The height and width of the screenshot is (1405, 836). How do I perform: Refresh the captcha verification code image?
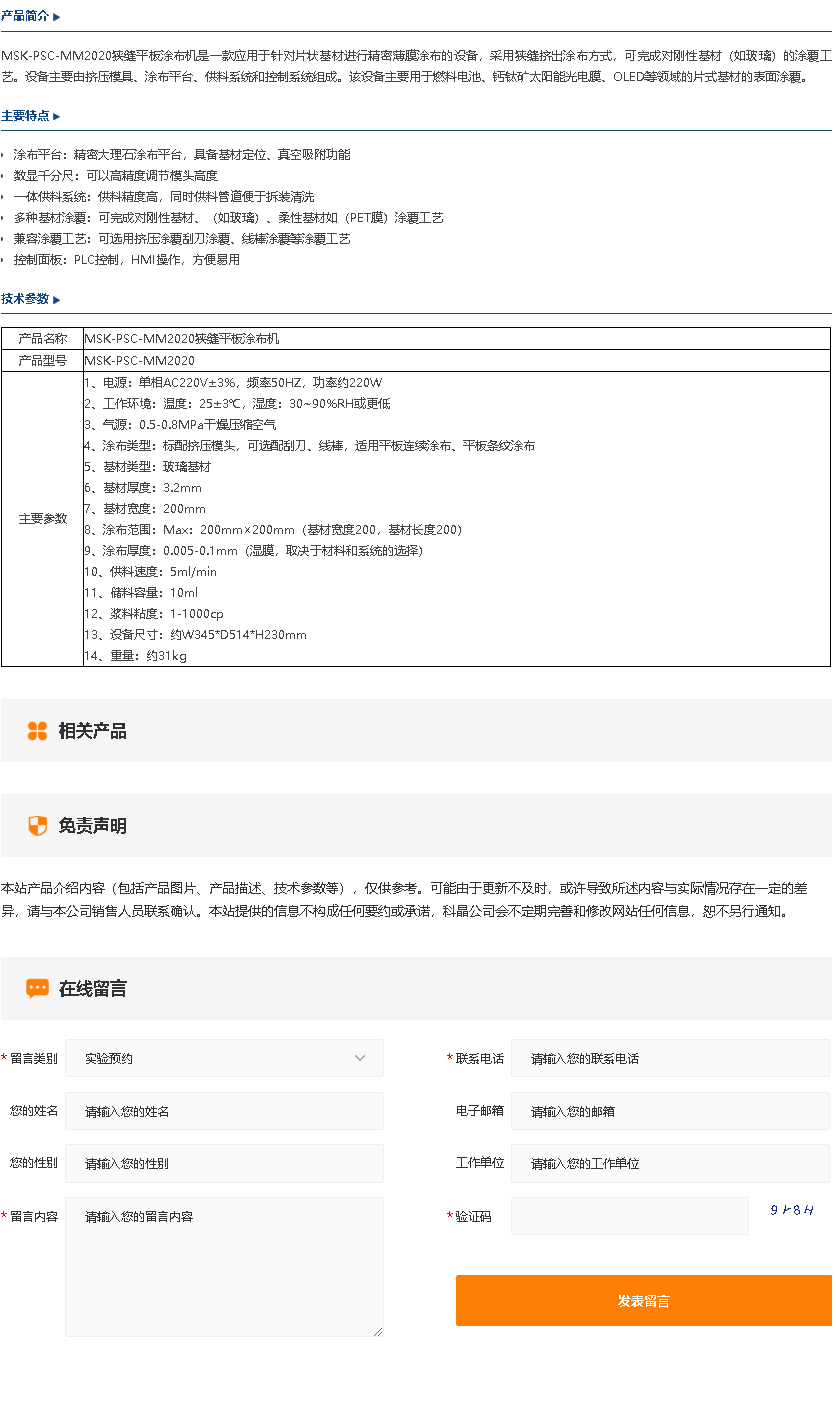coord(792,1211)
